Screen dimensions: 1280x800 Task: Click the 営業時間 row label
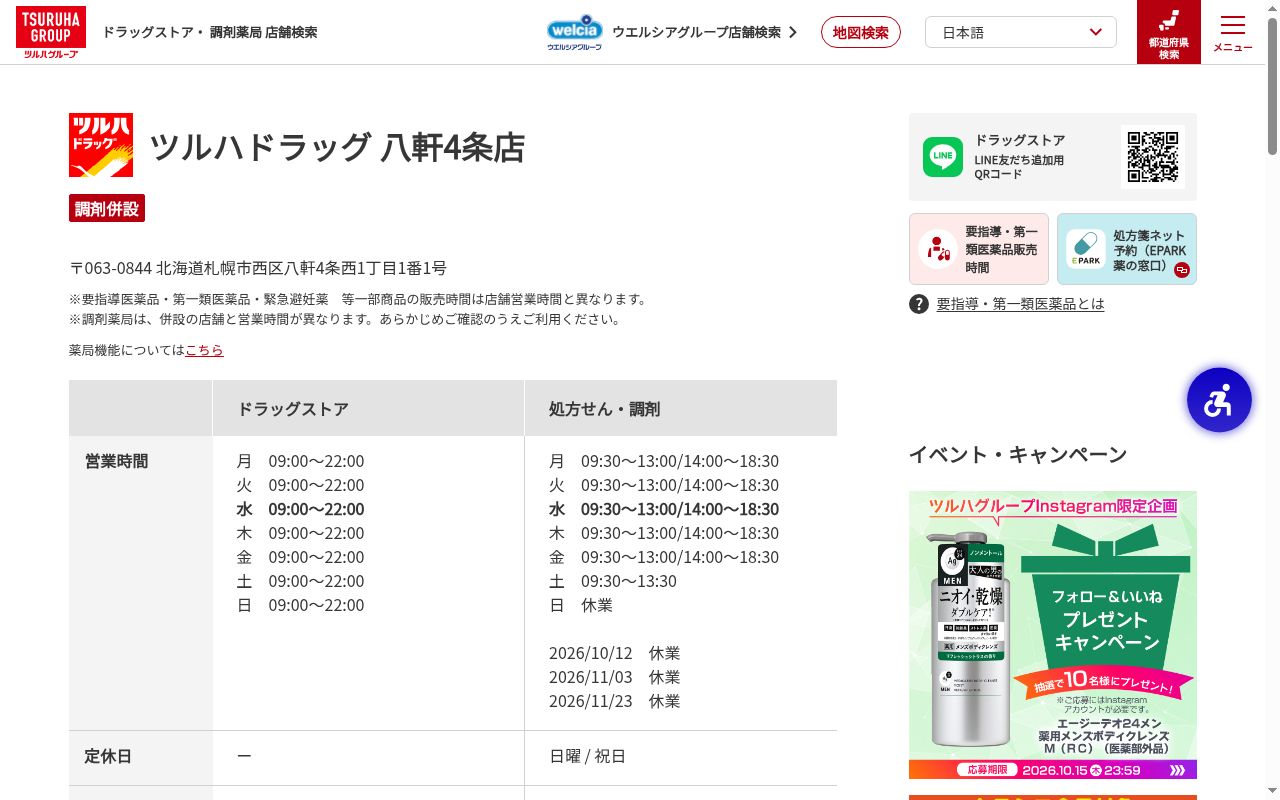coord(116,461)
